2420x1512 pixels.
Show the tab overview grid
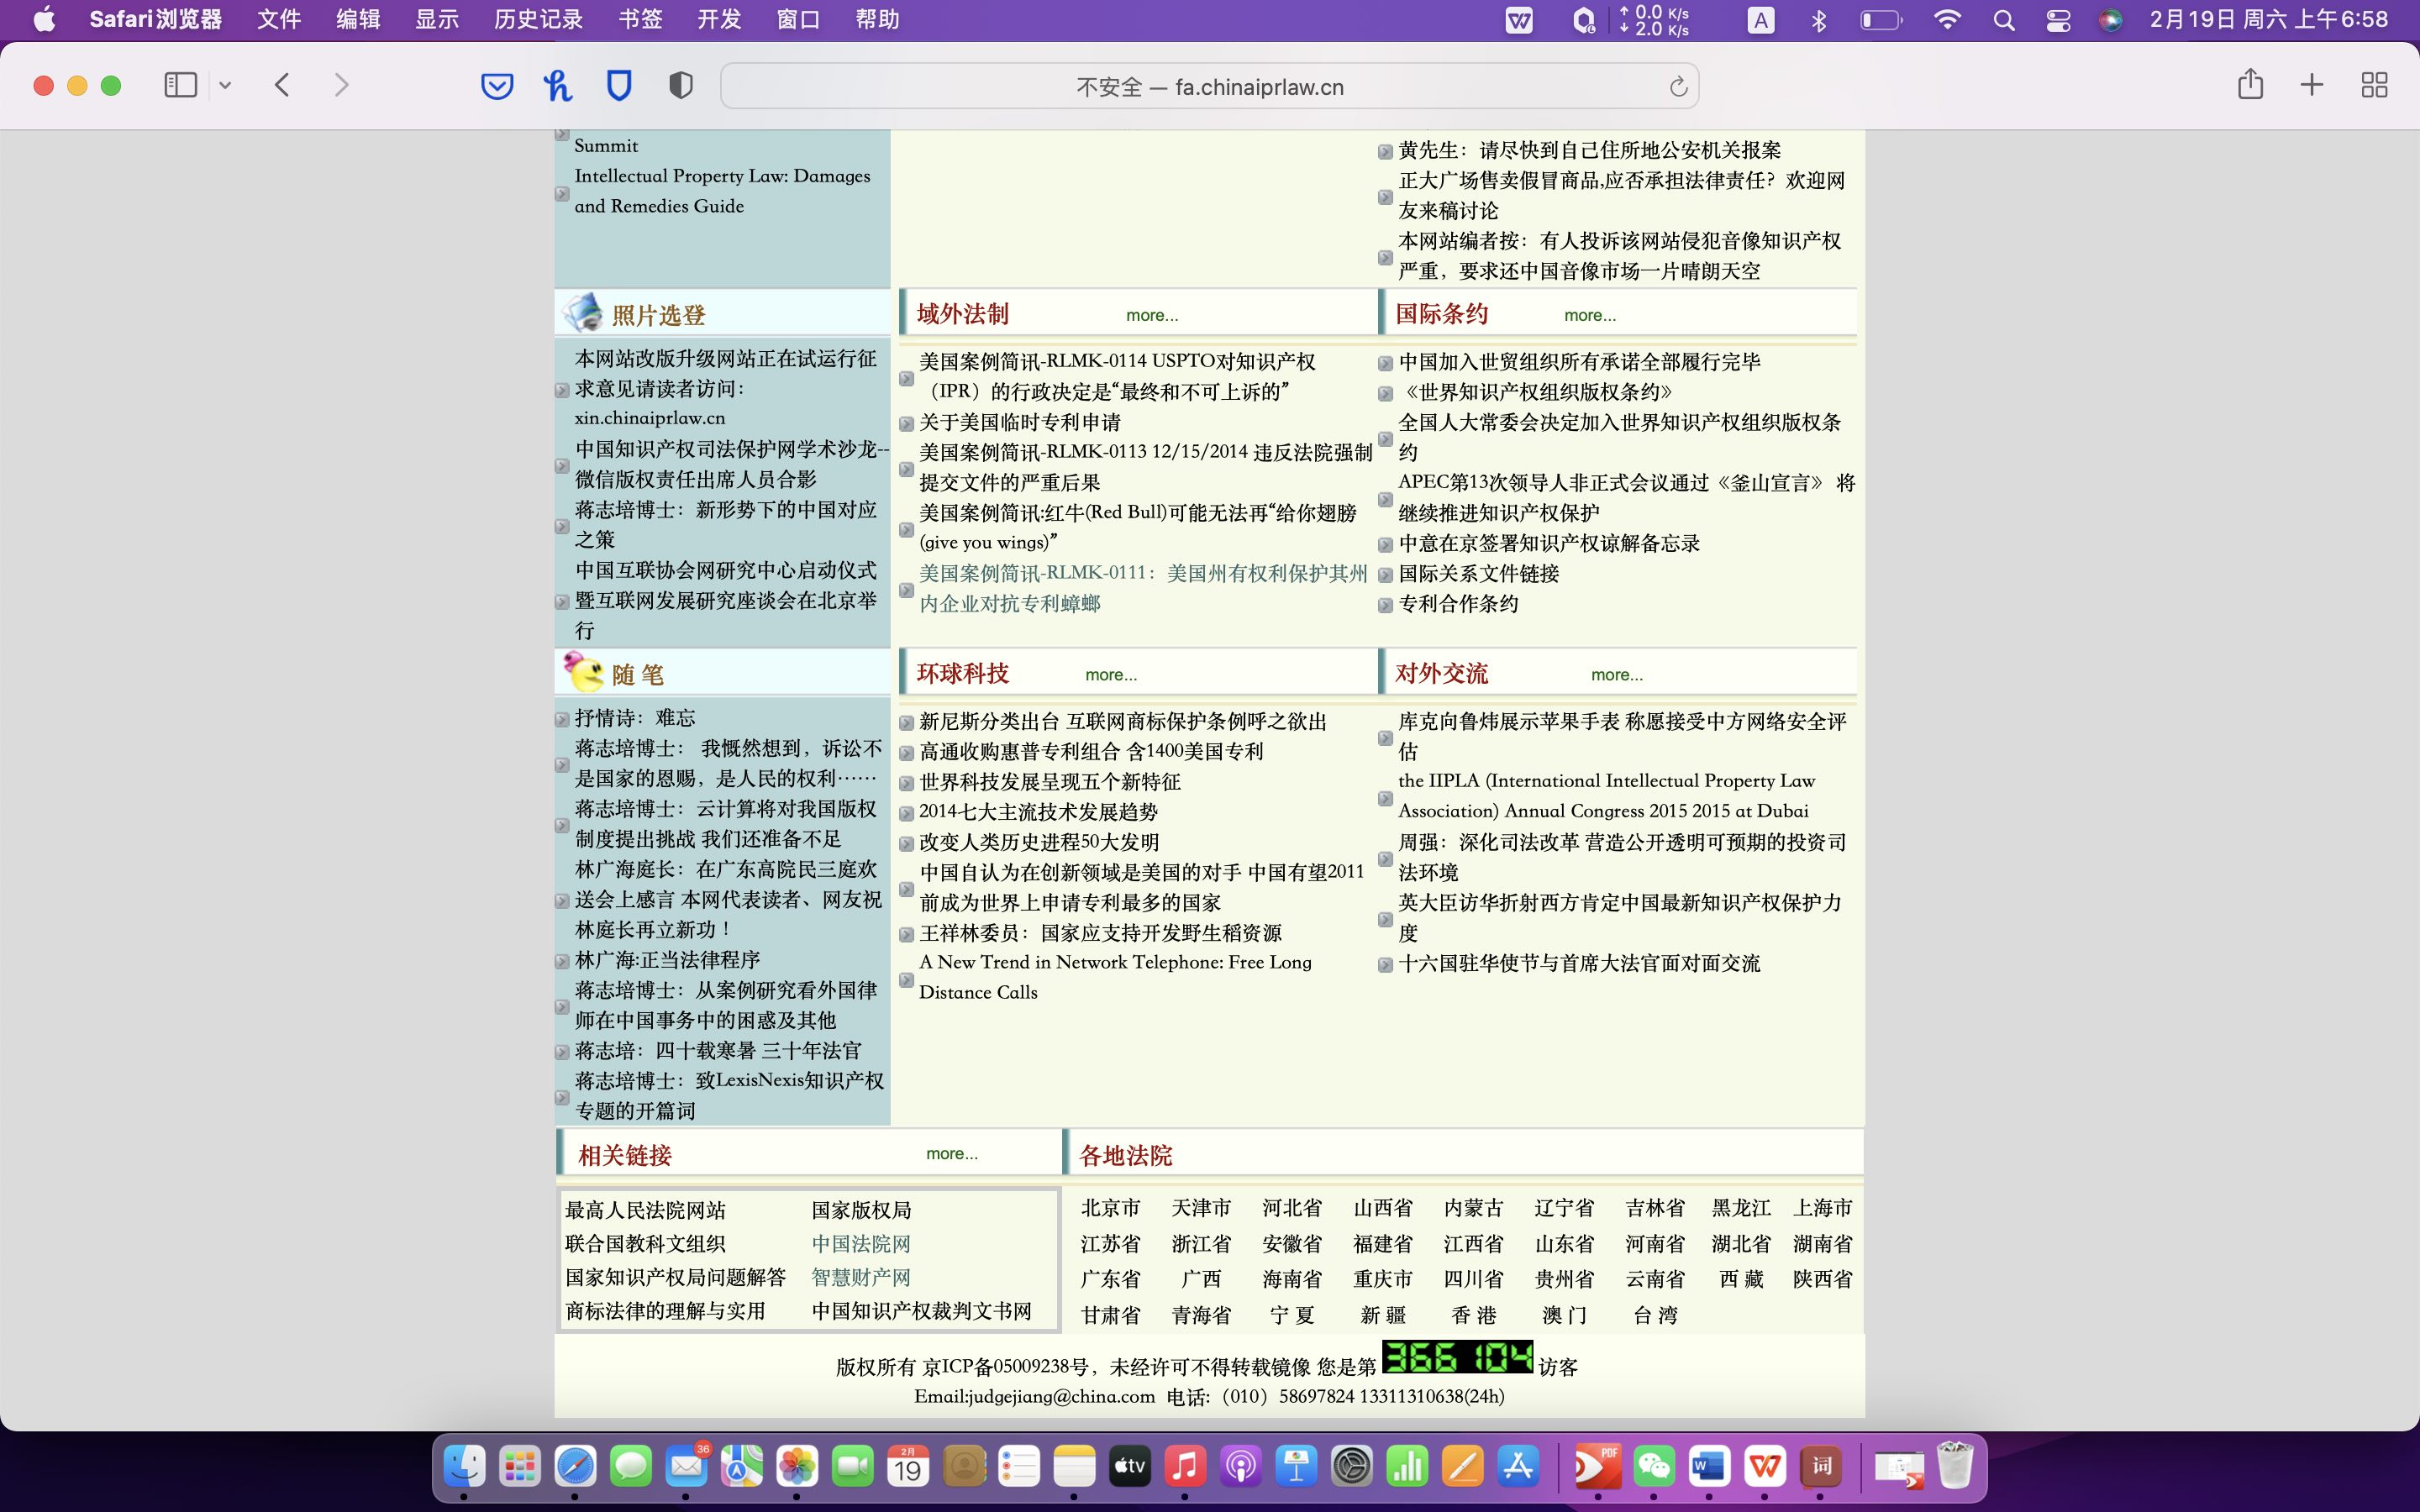click(x=2374, y=85)
